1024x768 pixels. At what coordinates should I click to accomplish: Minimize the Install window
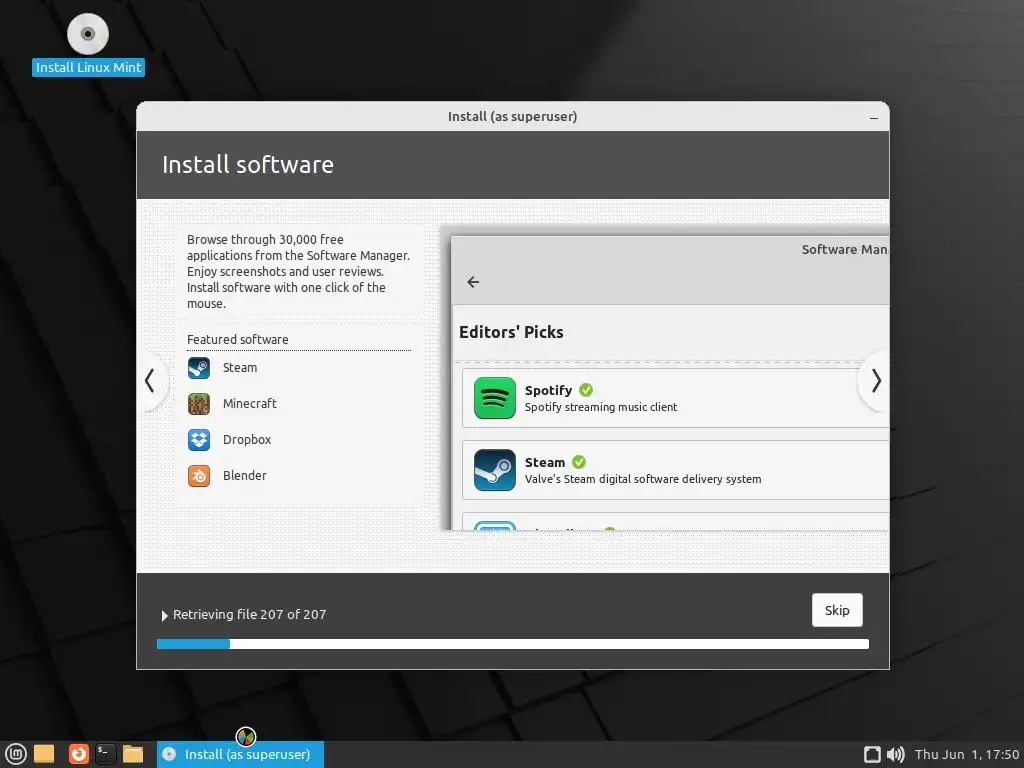874,118
